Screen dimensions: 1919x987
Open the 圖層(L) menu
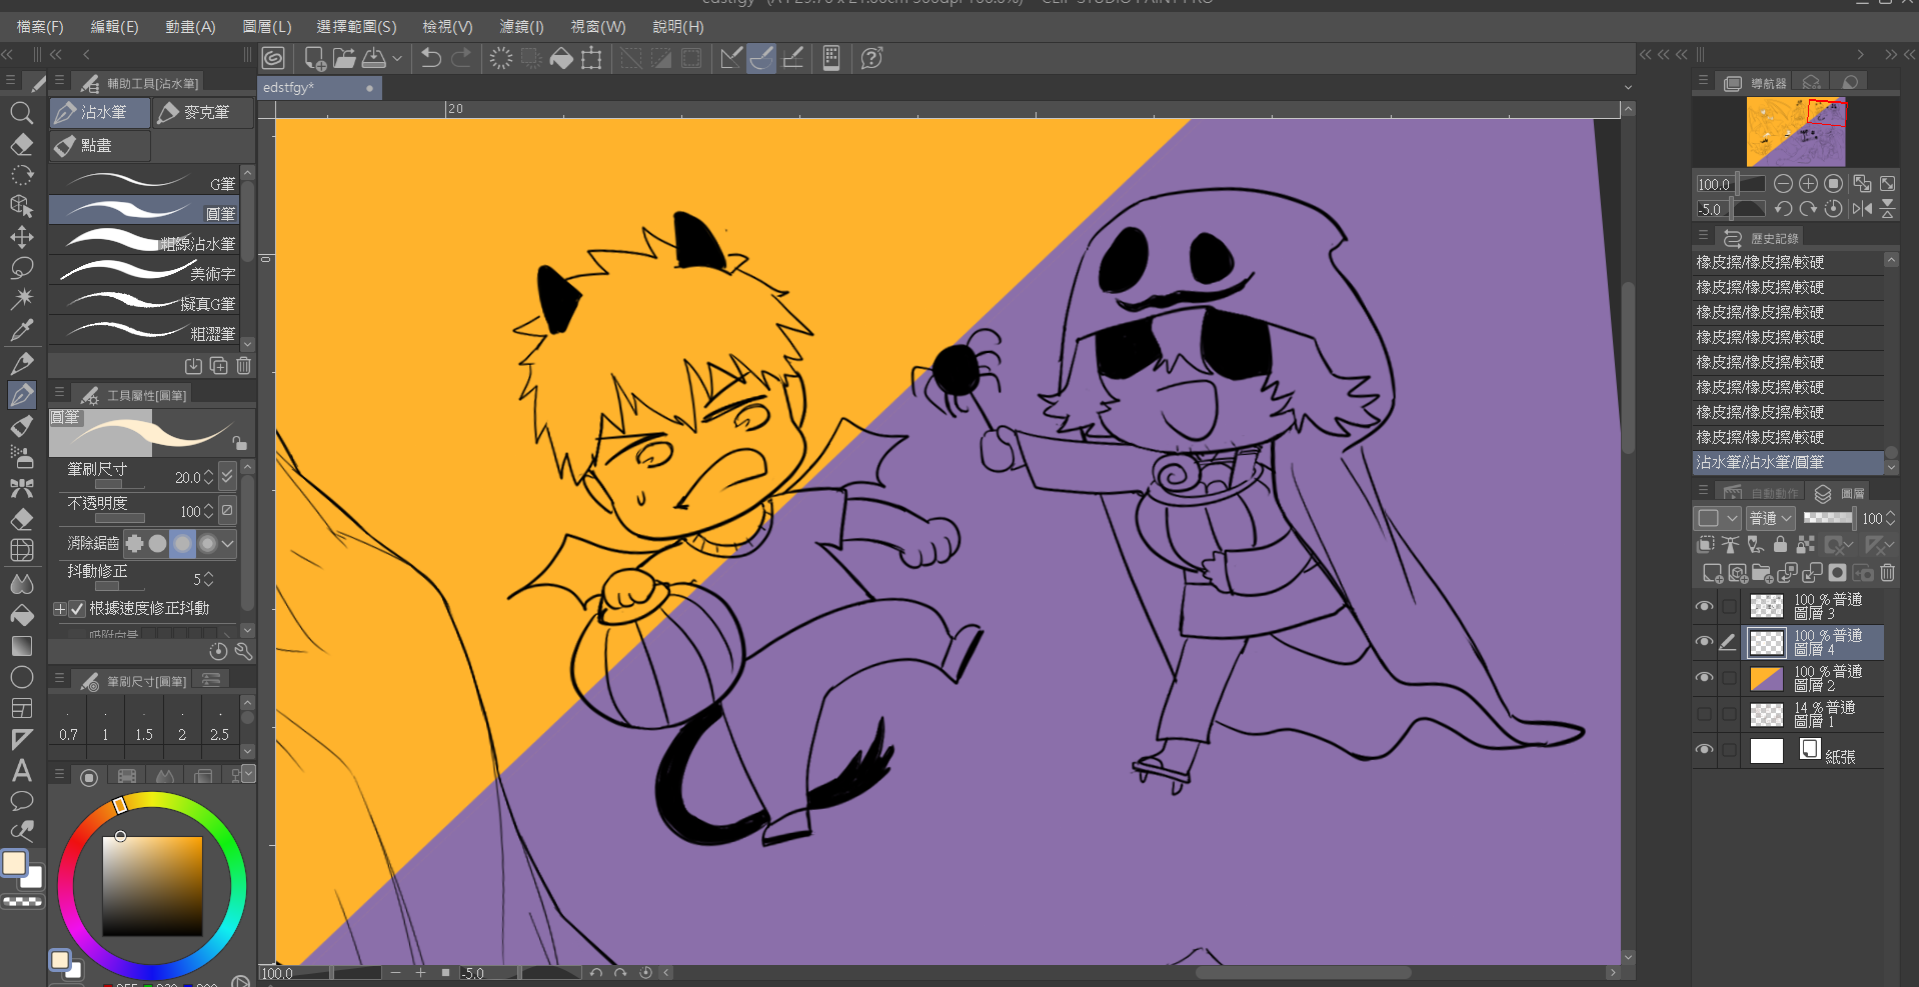pos(267,27)
